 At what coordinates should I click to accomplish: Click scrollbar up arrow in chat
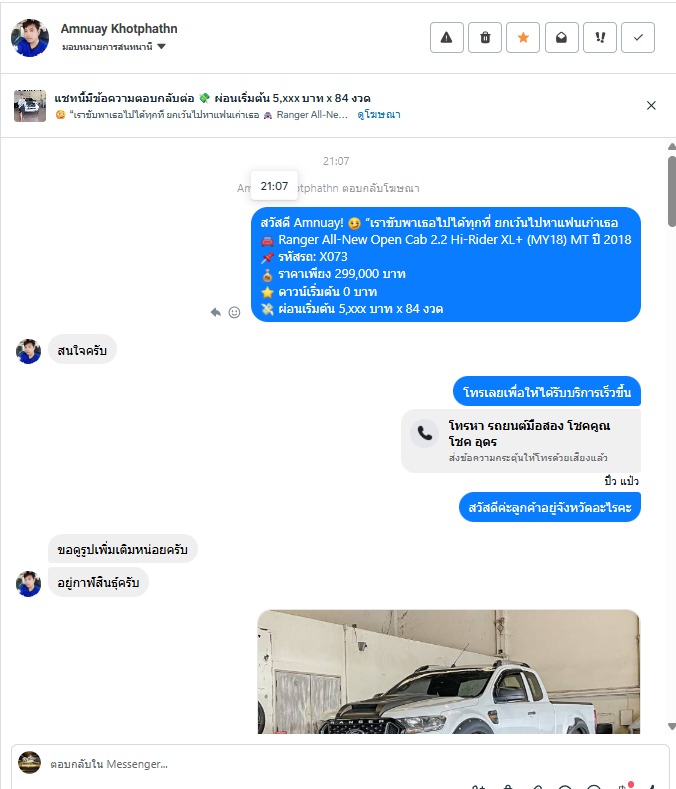point(671,146)
